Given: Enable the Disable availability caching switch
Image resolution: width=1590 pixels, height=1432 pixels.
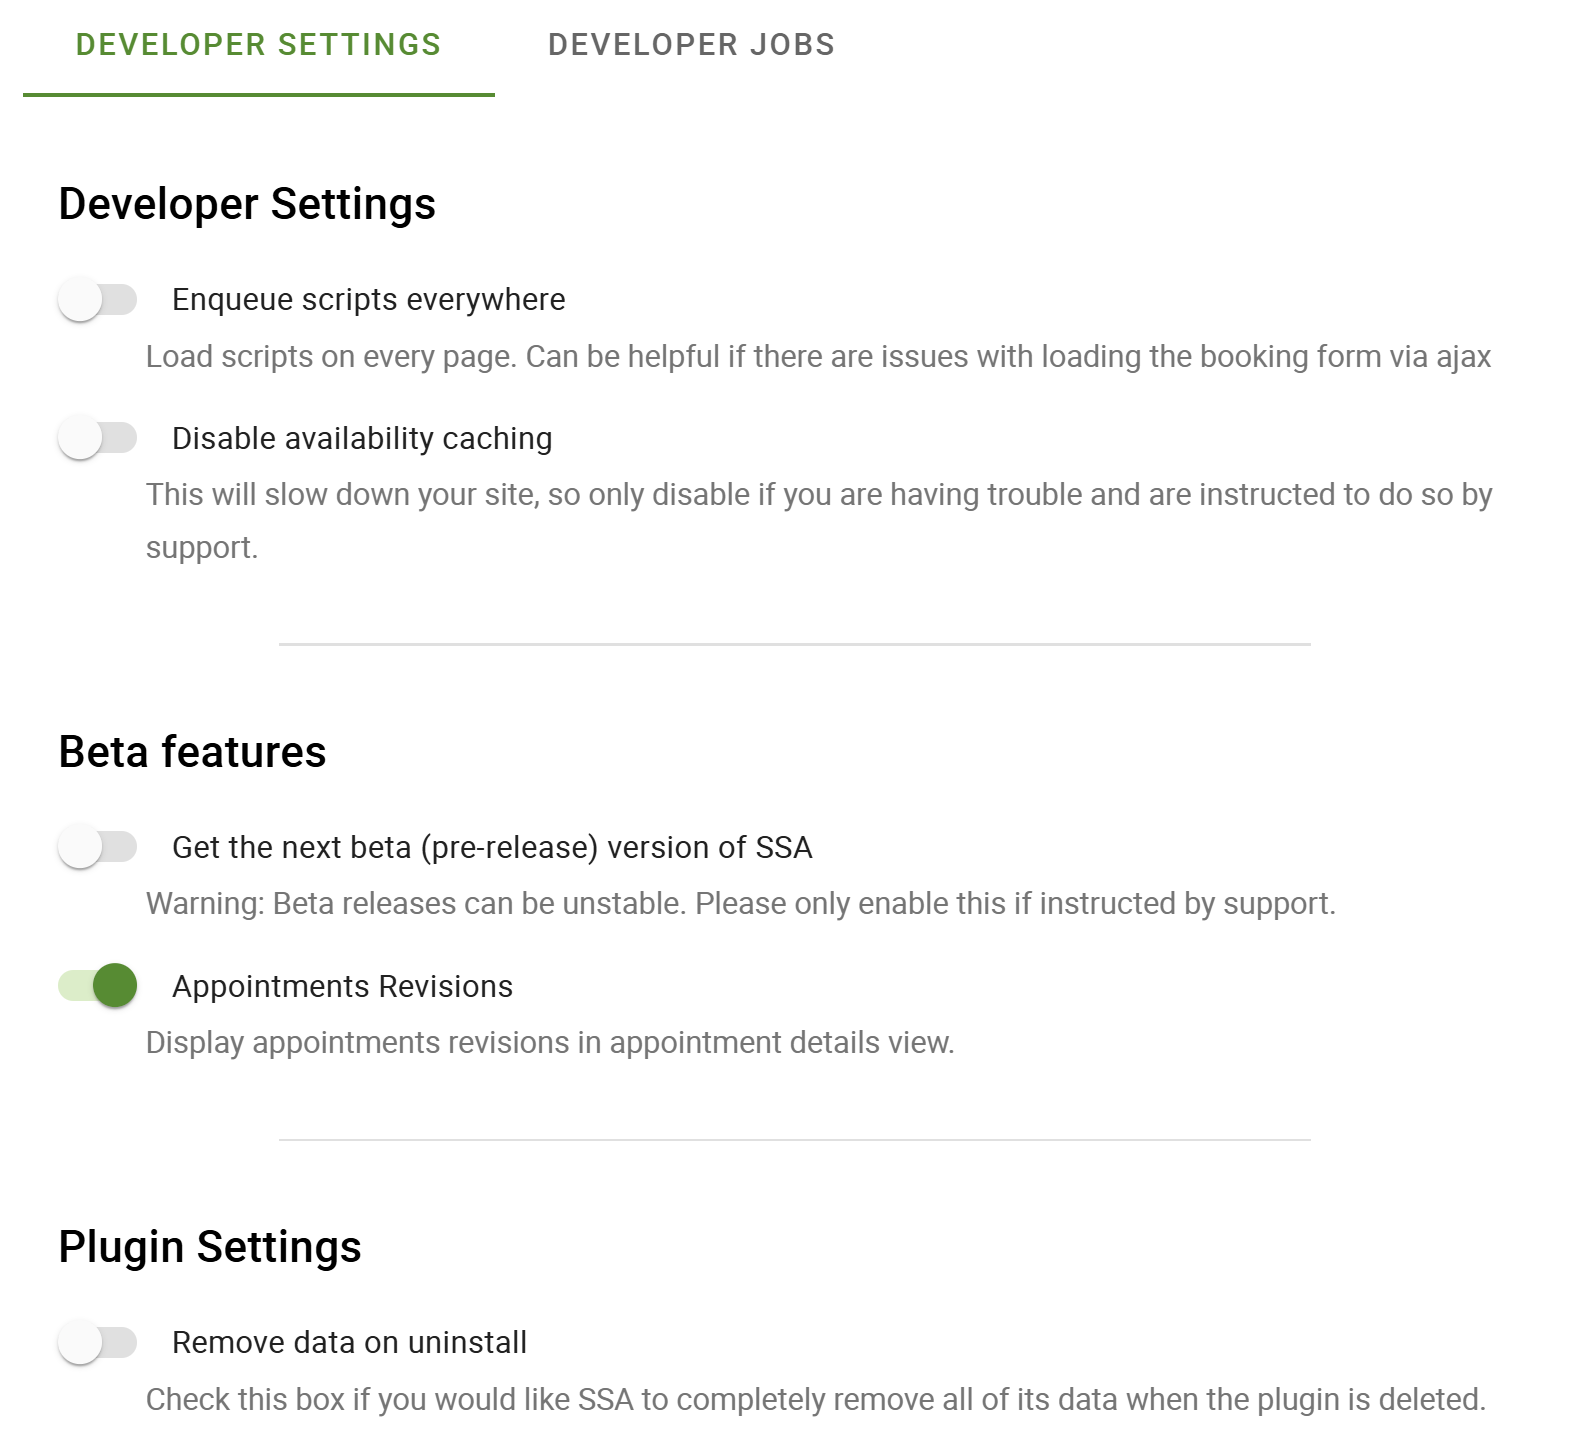Looking at the screenshot, I should 99,437.
